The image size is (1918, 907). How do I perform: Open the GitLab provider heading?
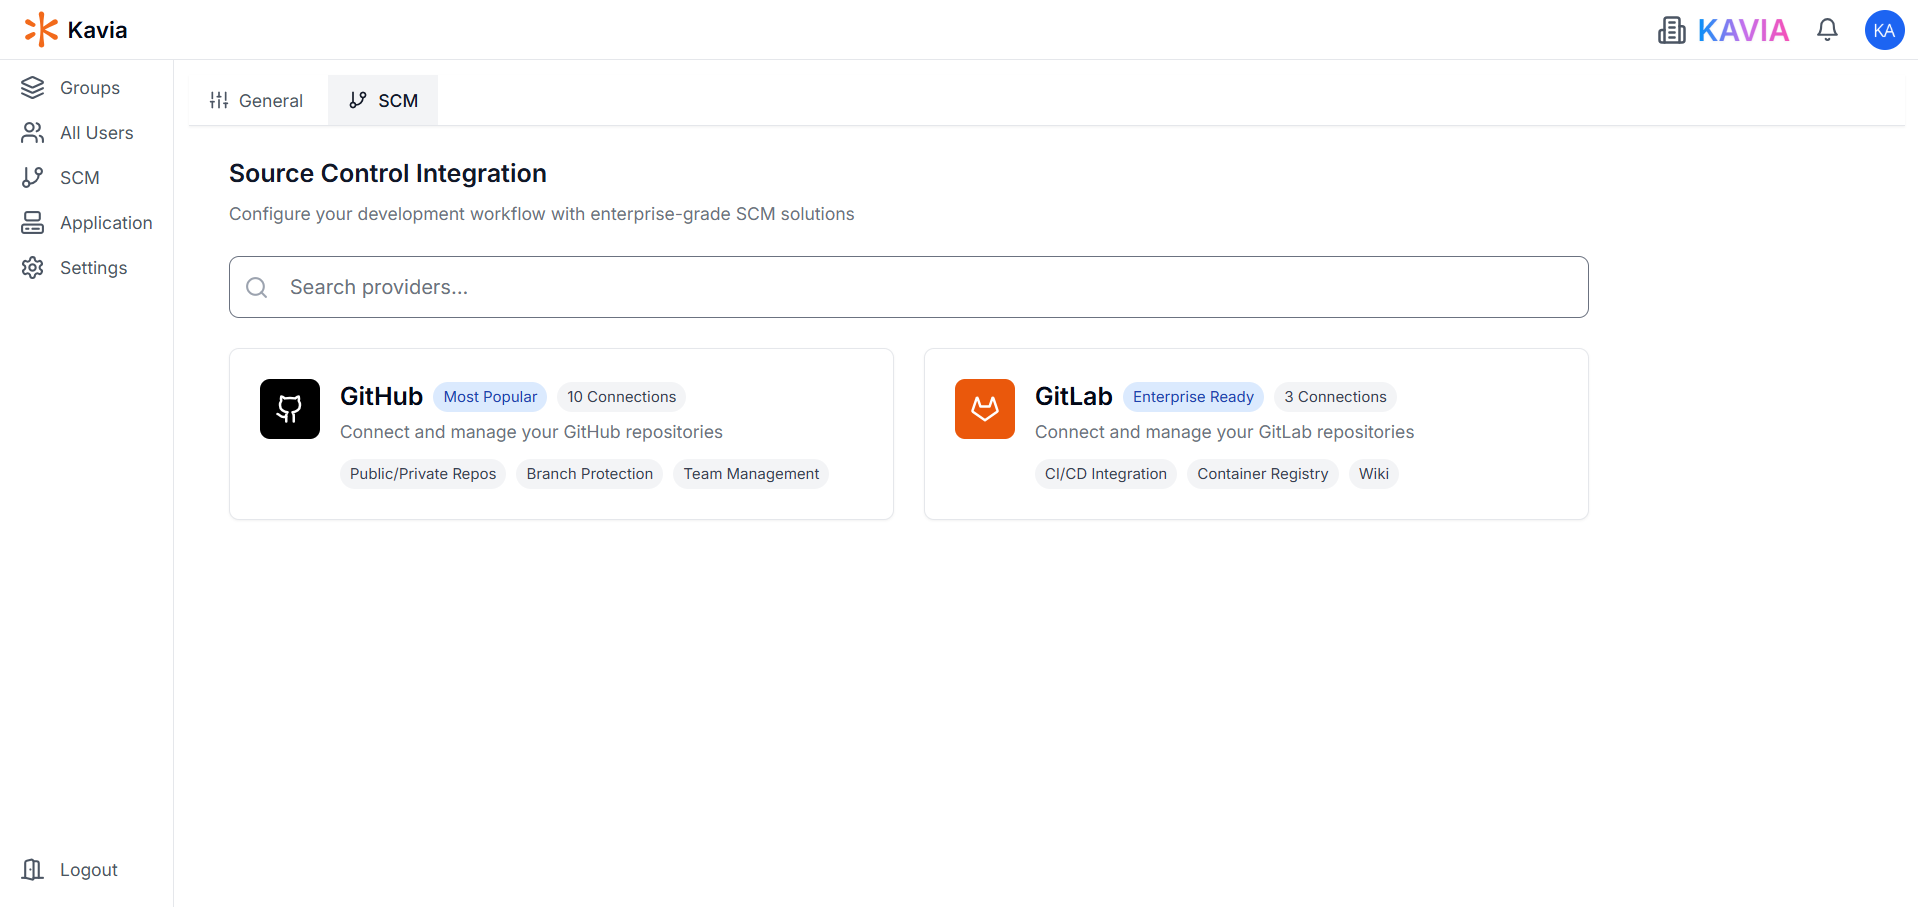(1074, 396)
